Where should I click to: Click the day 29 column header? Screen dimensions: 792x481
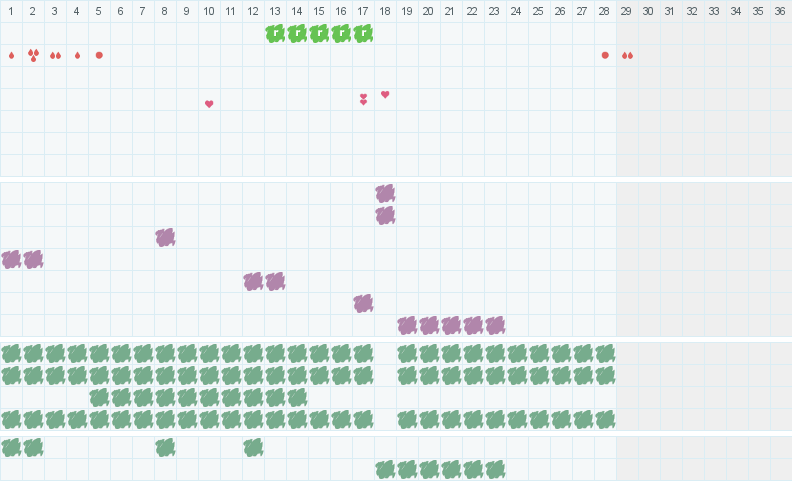(x=627, y=11)
